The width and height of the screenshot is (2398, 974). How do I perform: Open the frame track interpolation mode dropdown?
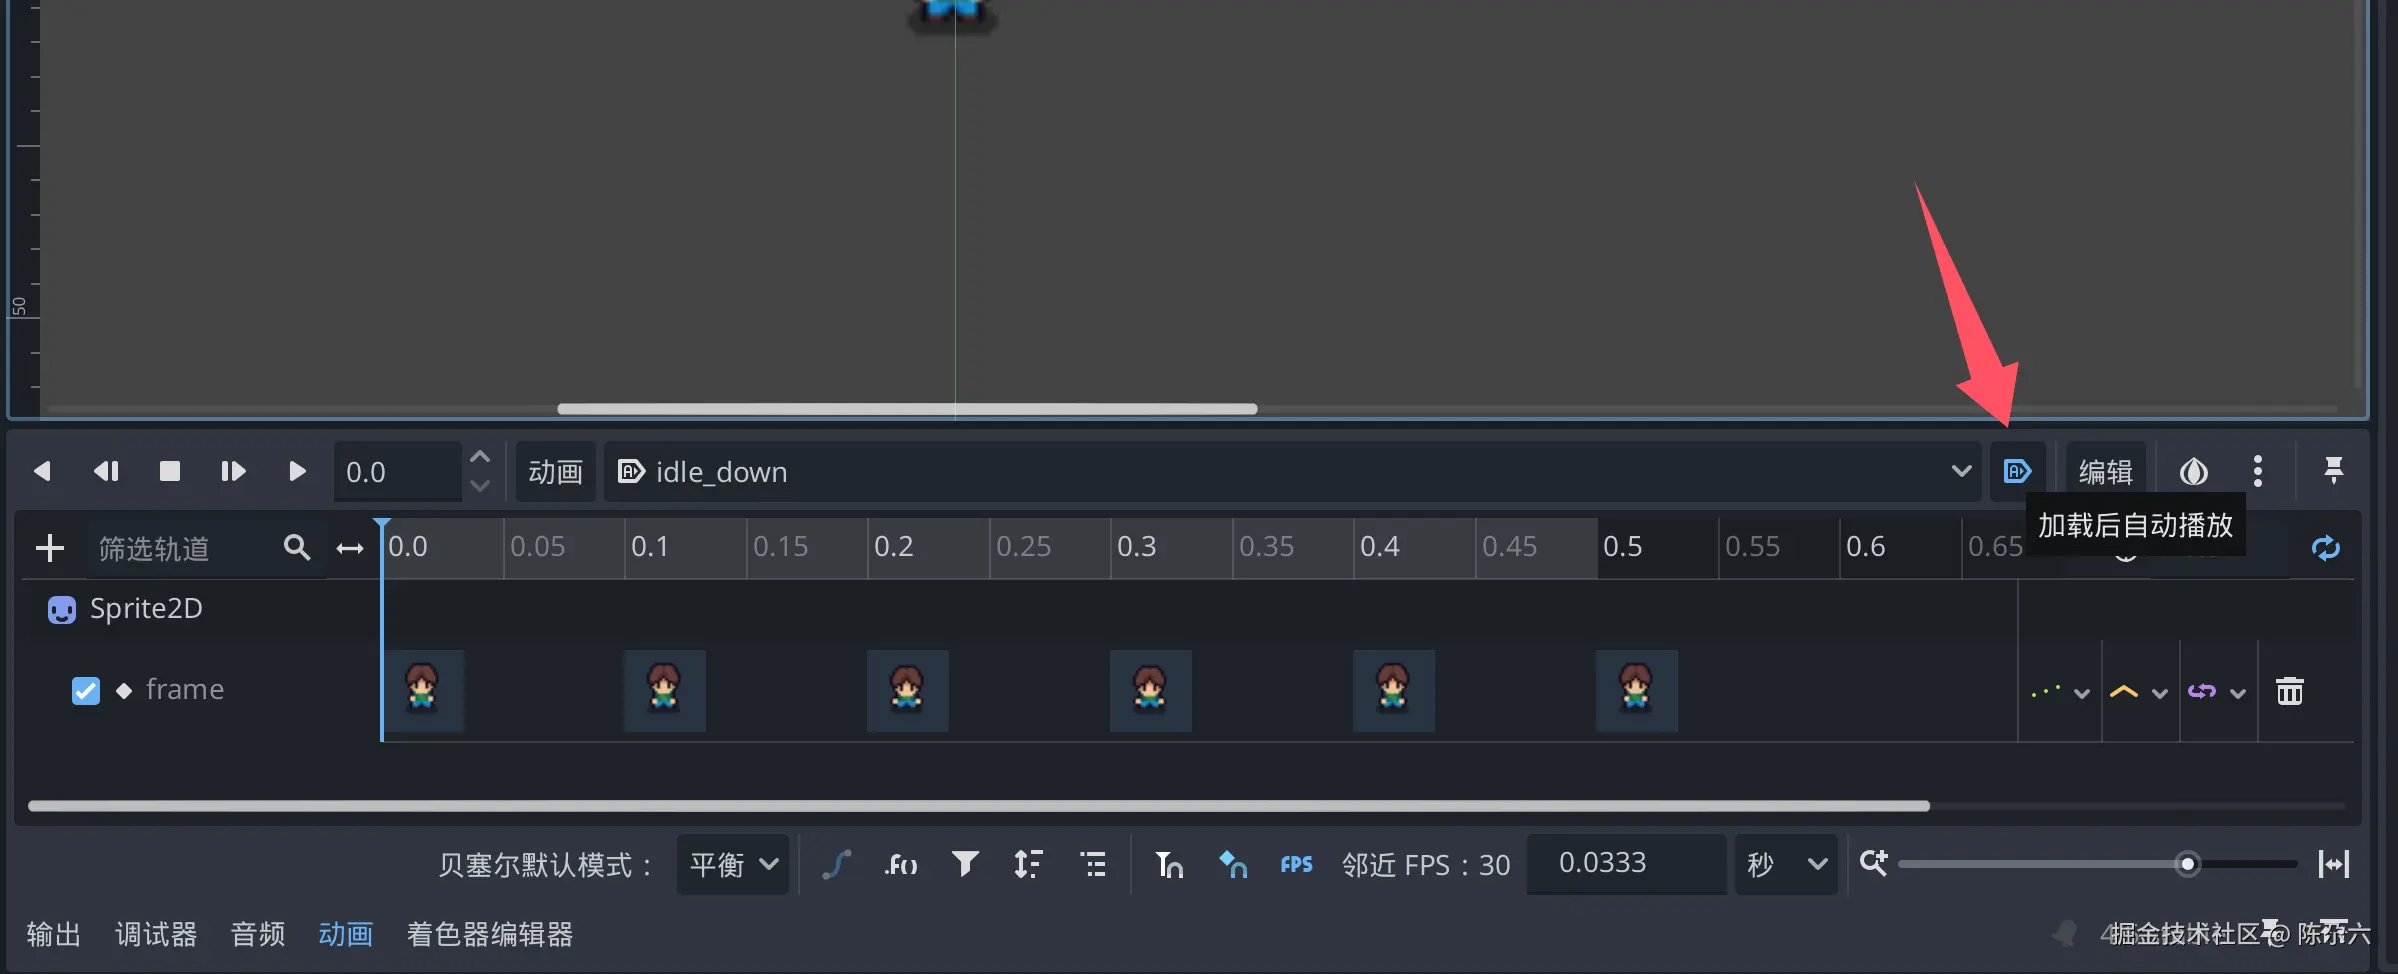(2138, 692)
